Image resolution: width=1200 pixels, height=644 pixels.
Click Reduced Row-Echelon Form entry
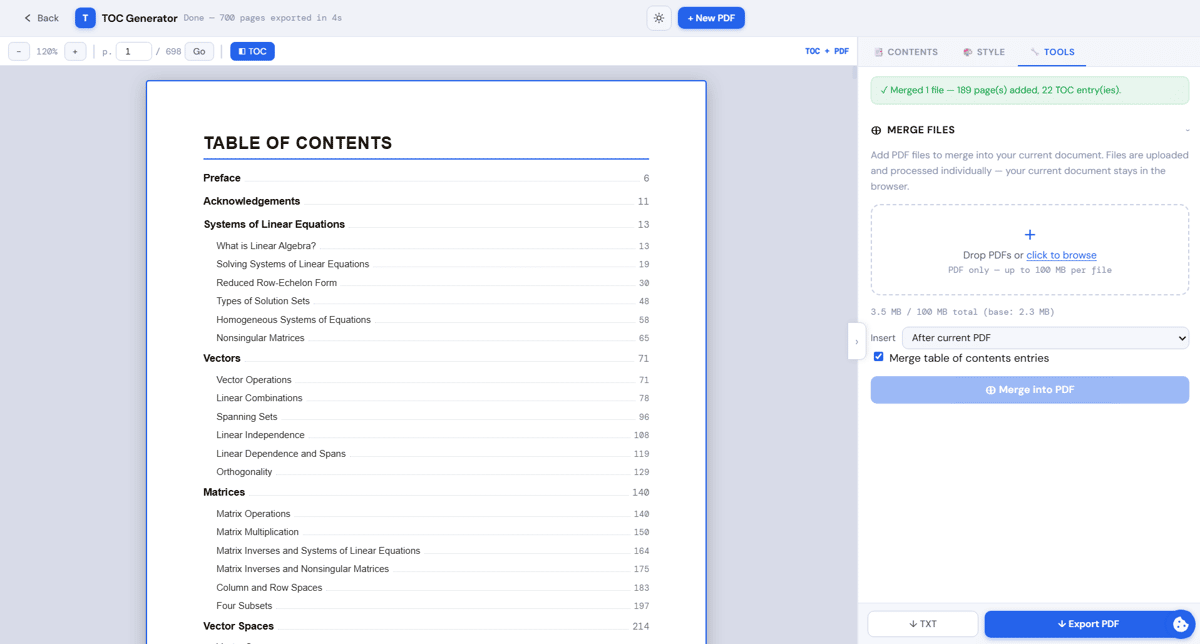click(x=433, y=283)
